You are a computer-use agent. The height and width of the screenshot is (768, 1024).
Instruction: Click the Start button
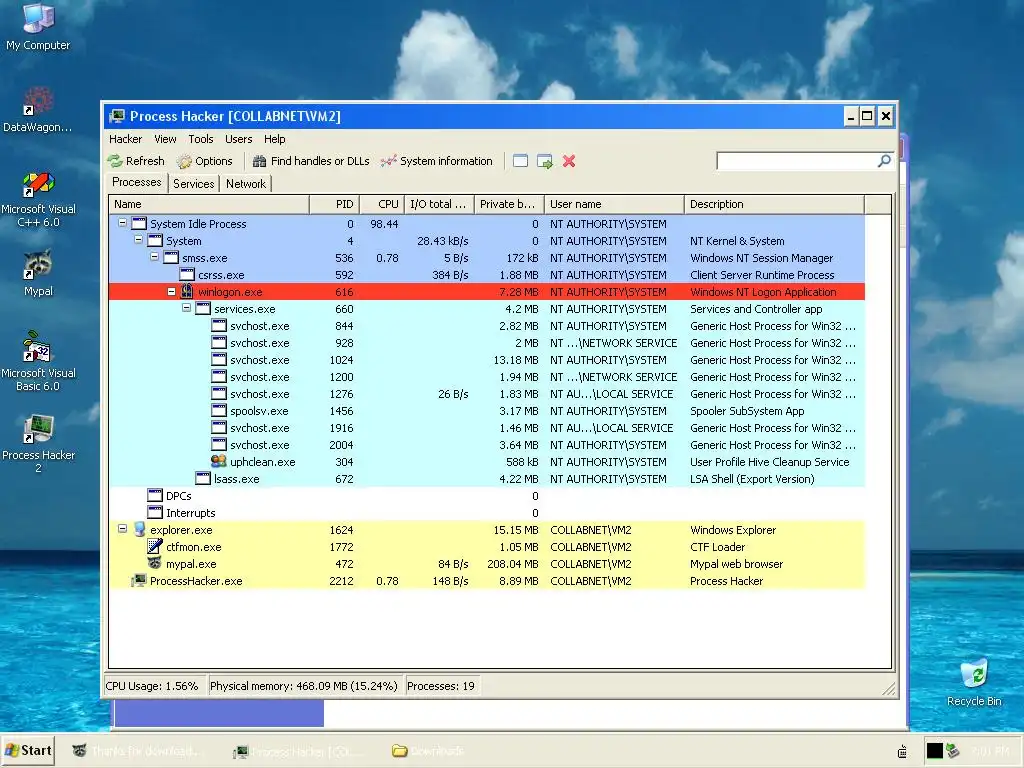28,750
